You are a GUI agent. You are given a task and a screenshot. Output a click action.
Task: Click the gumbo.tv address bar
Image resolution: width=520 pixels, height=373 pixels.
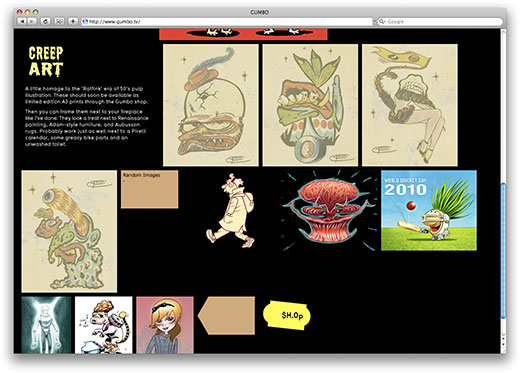(227, 22)
